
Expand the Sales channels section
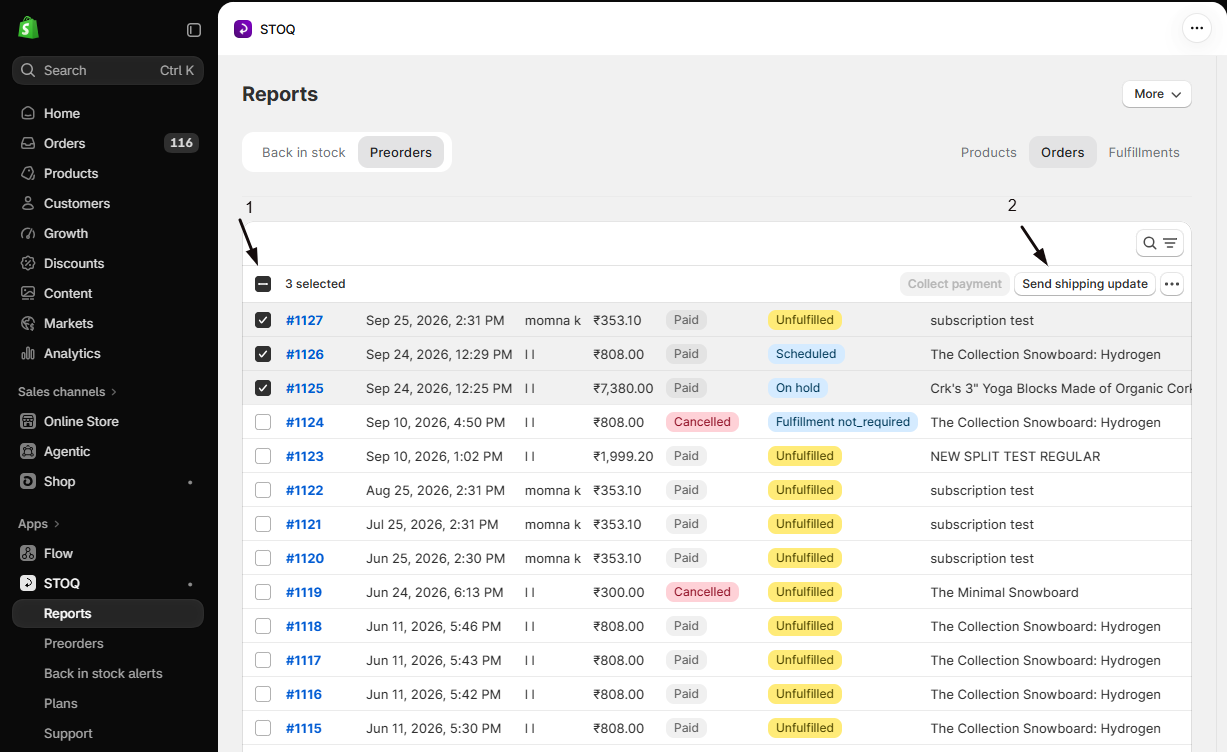point(68,391)
